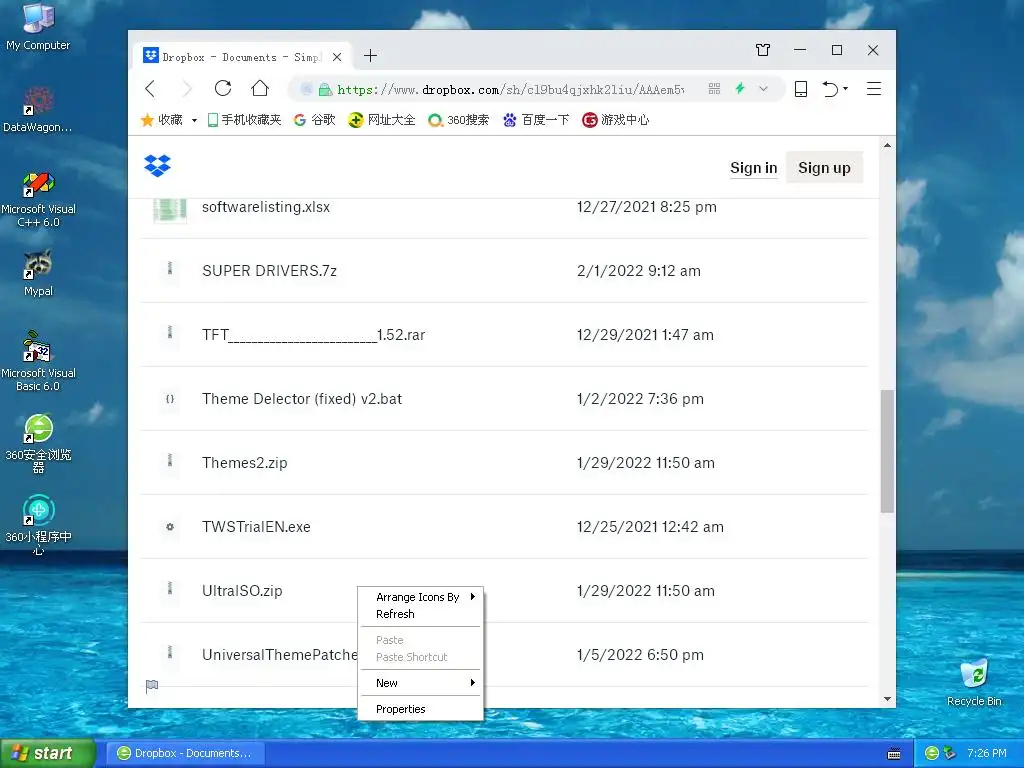
Task: Select the My Computer desktop icon
Action: click(x=38, y=27)
